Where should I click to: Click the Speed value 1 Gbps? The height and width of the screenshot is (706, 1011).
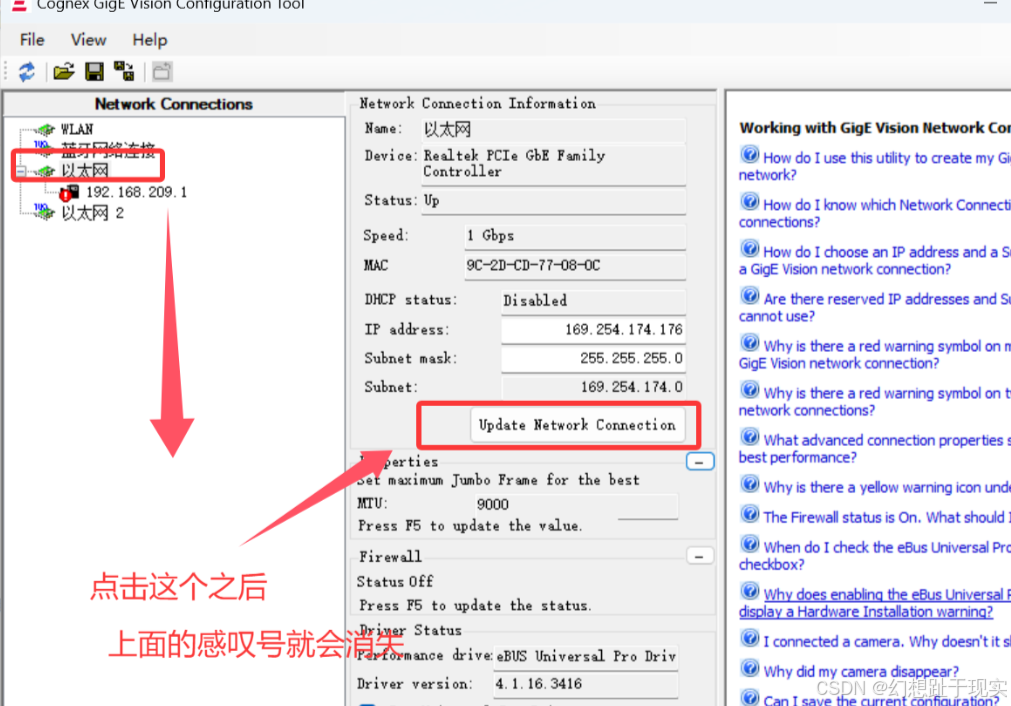click(x=574, y=236)
